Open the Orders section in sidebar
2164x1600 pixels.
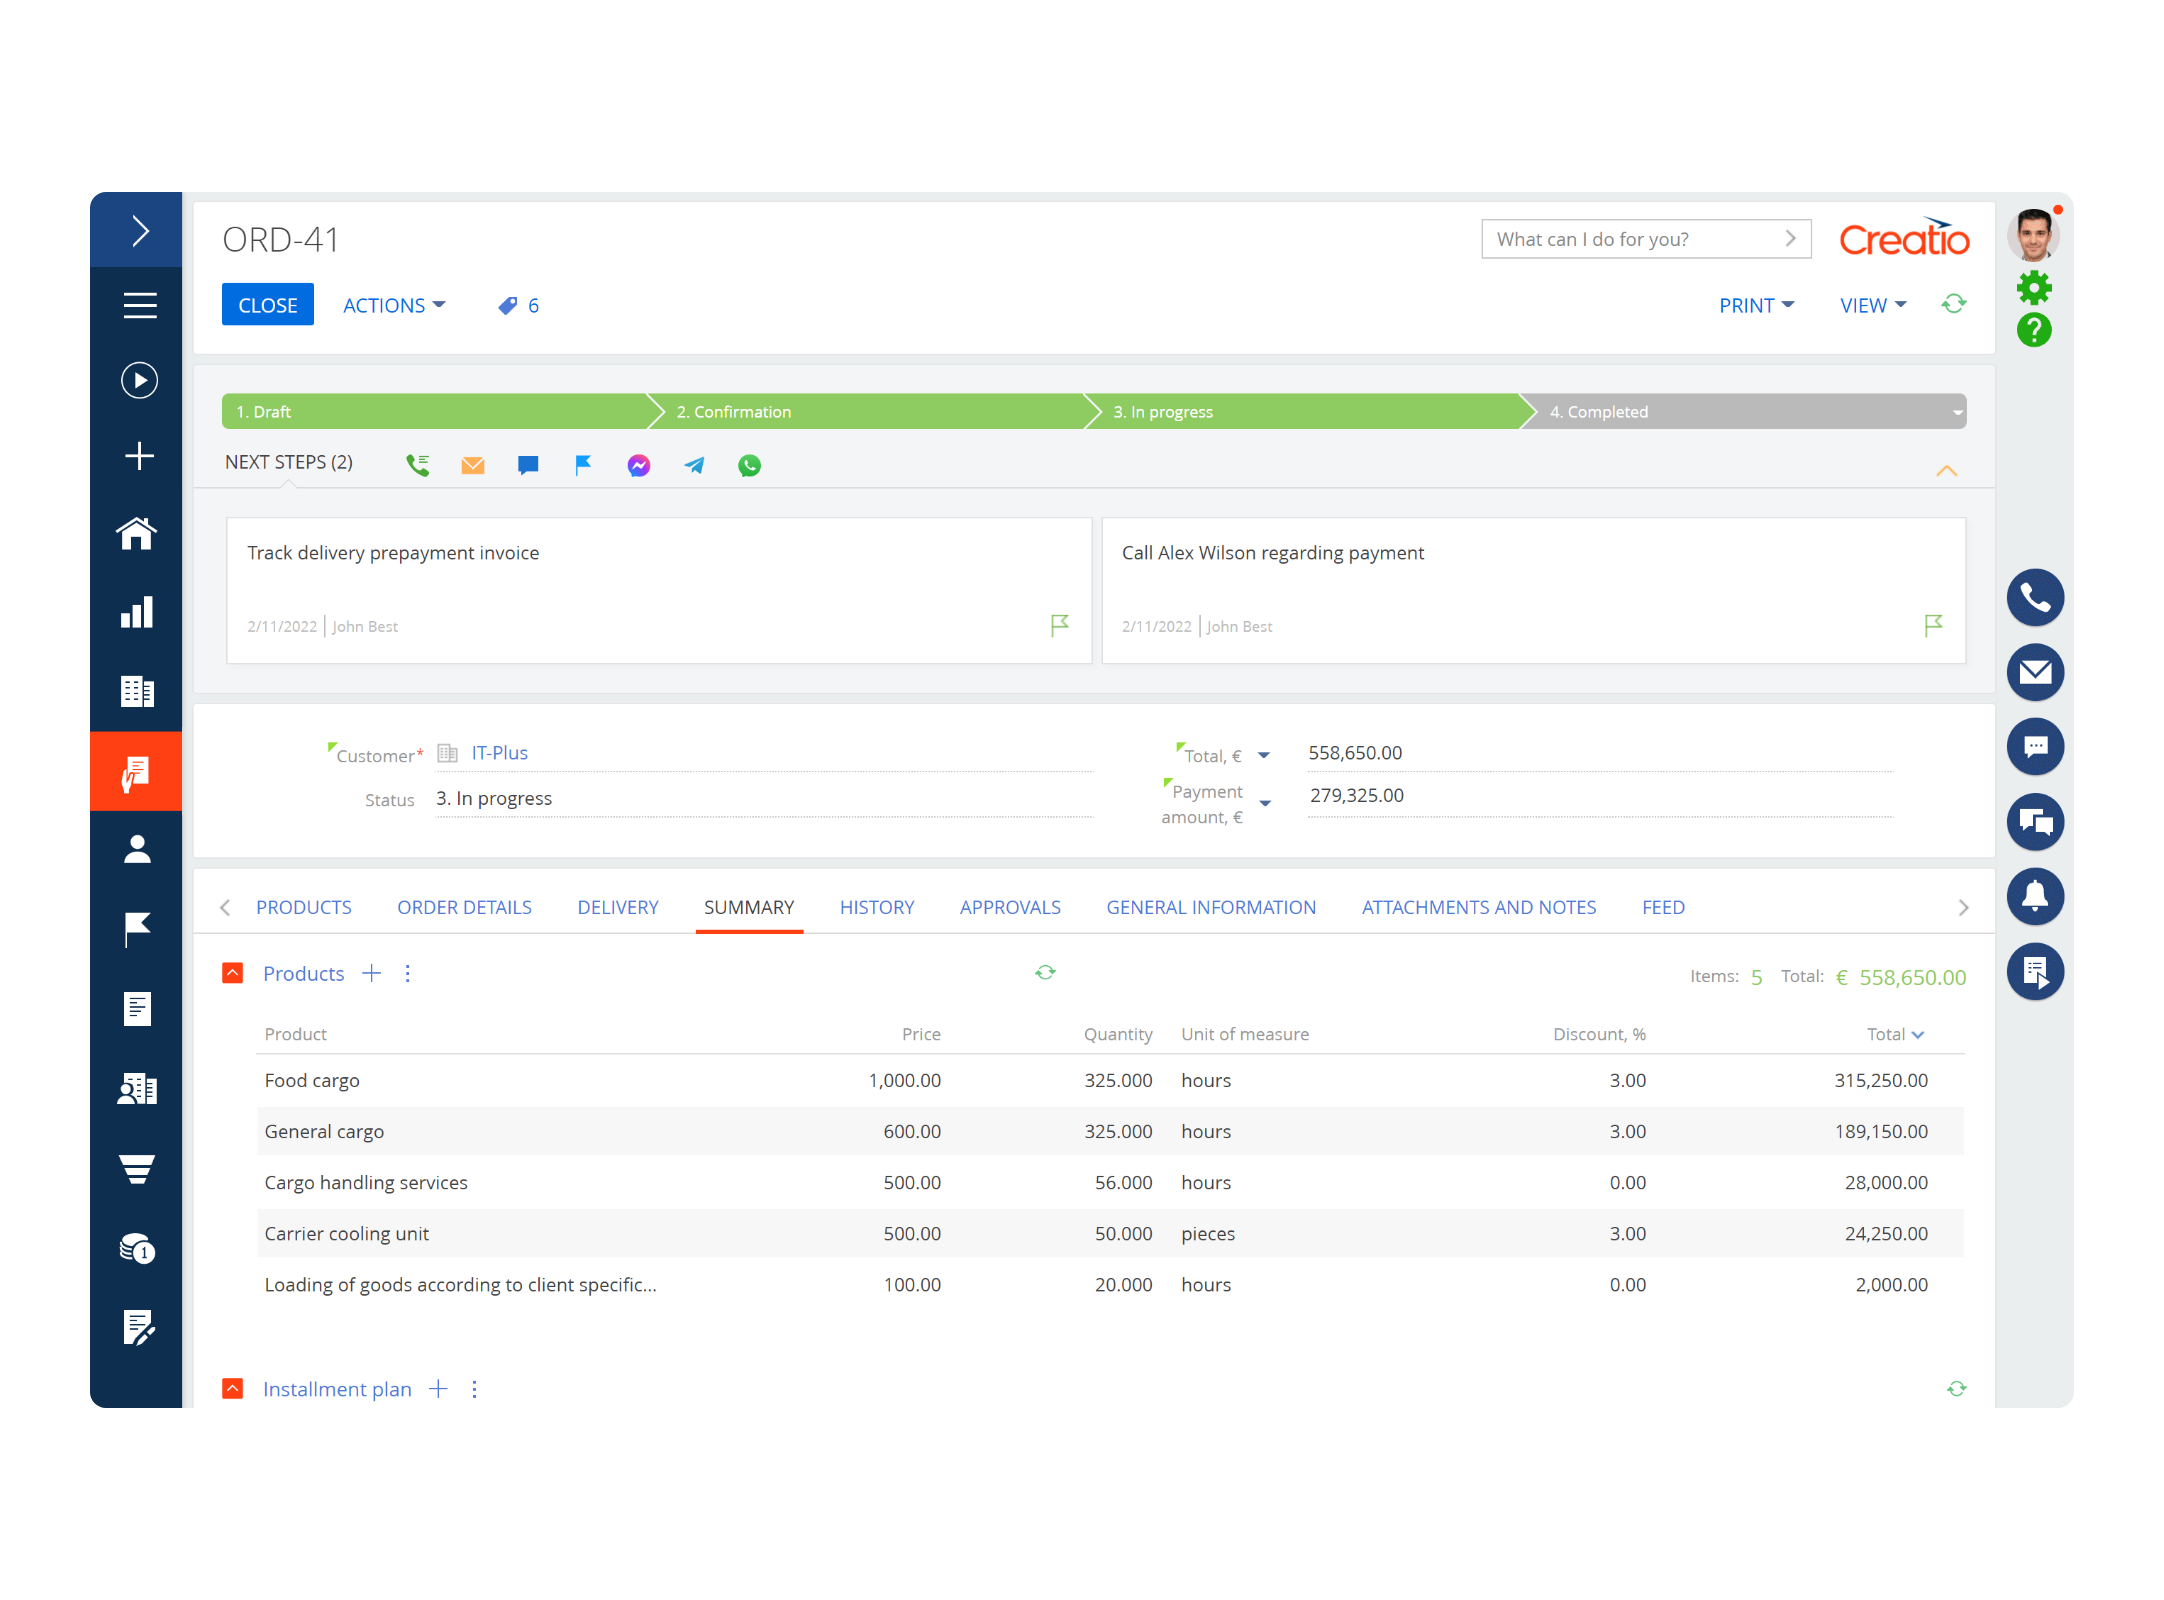point(137,772)
